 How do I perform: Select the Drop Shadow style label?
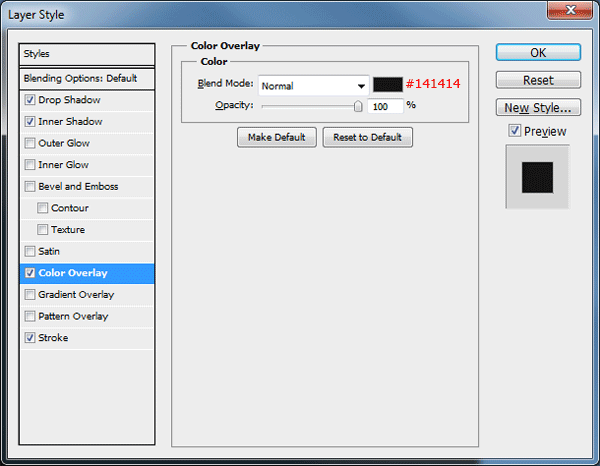point(69,100)
